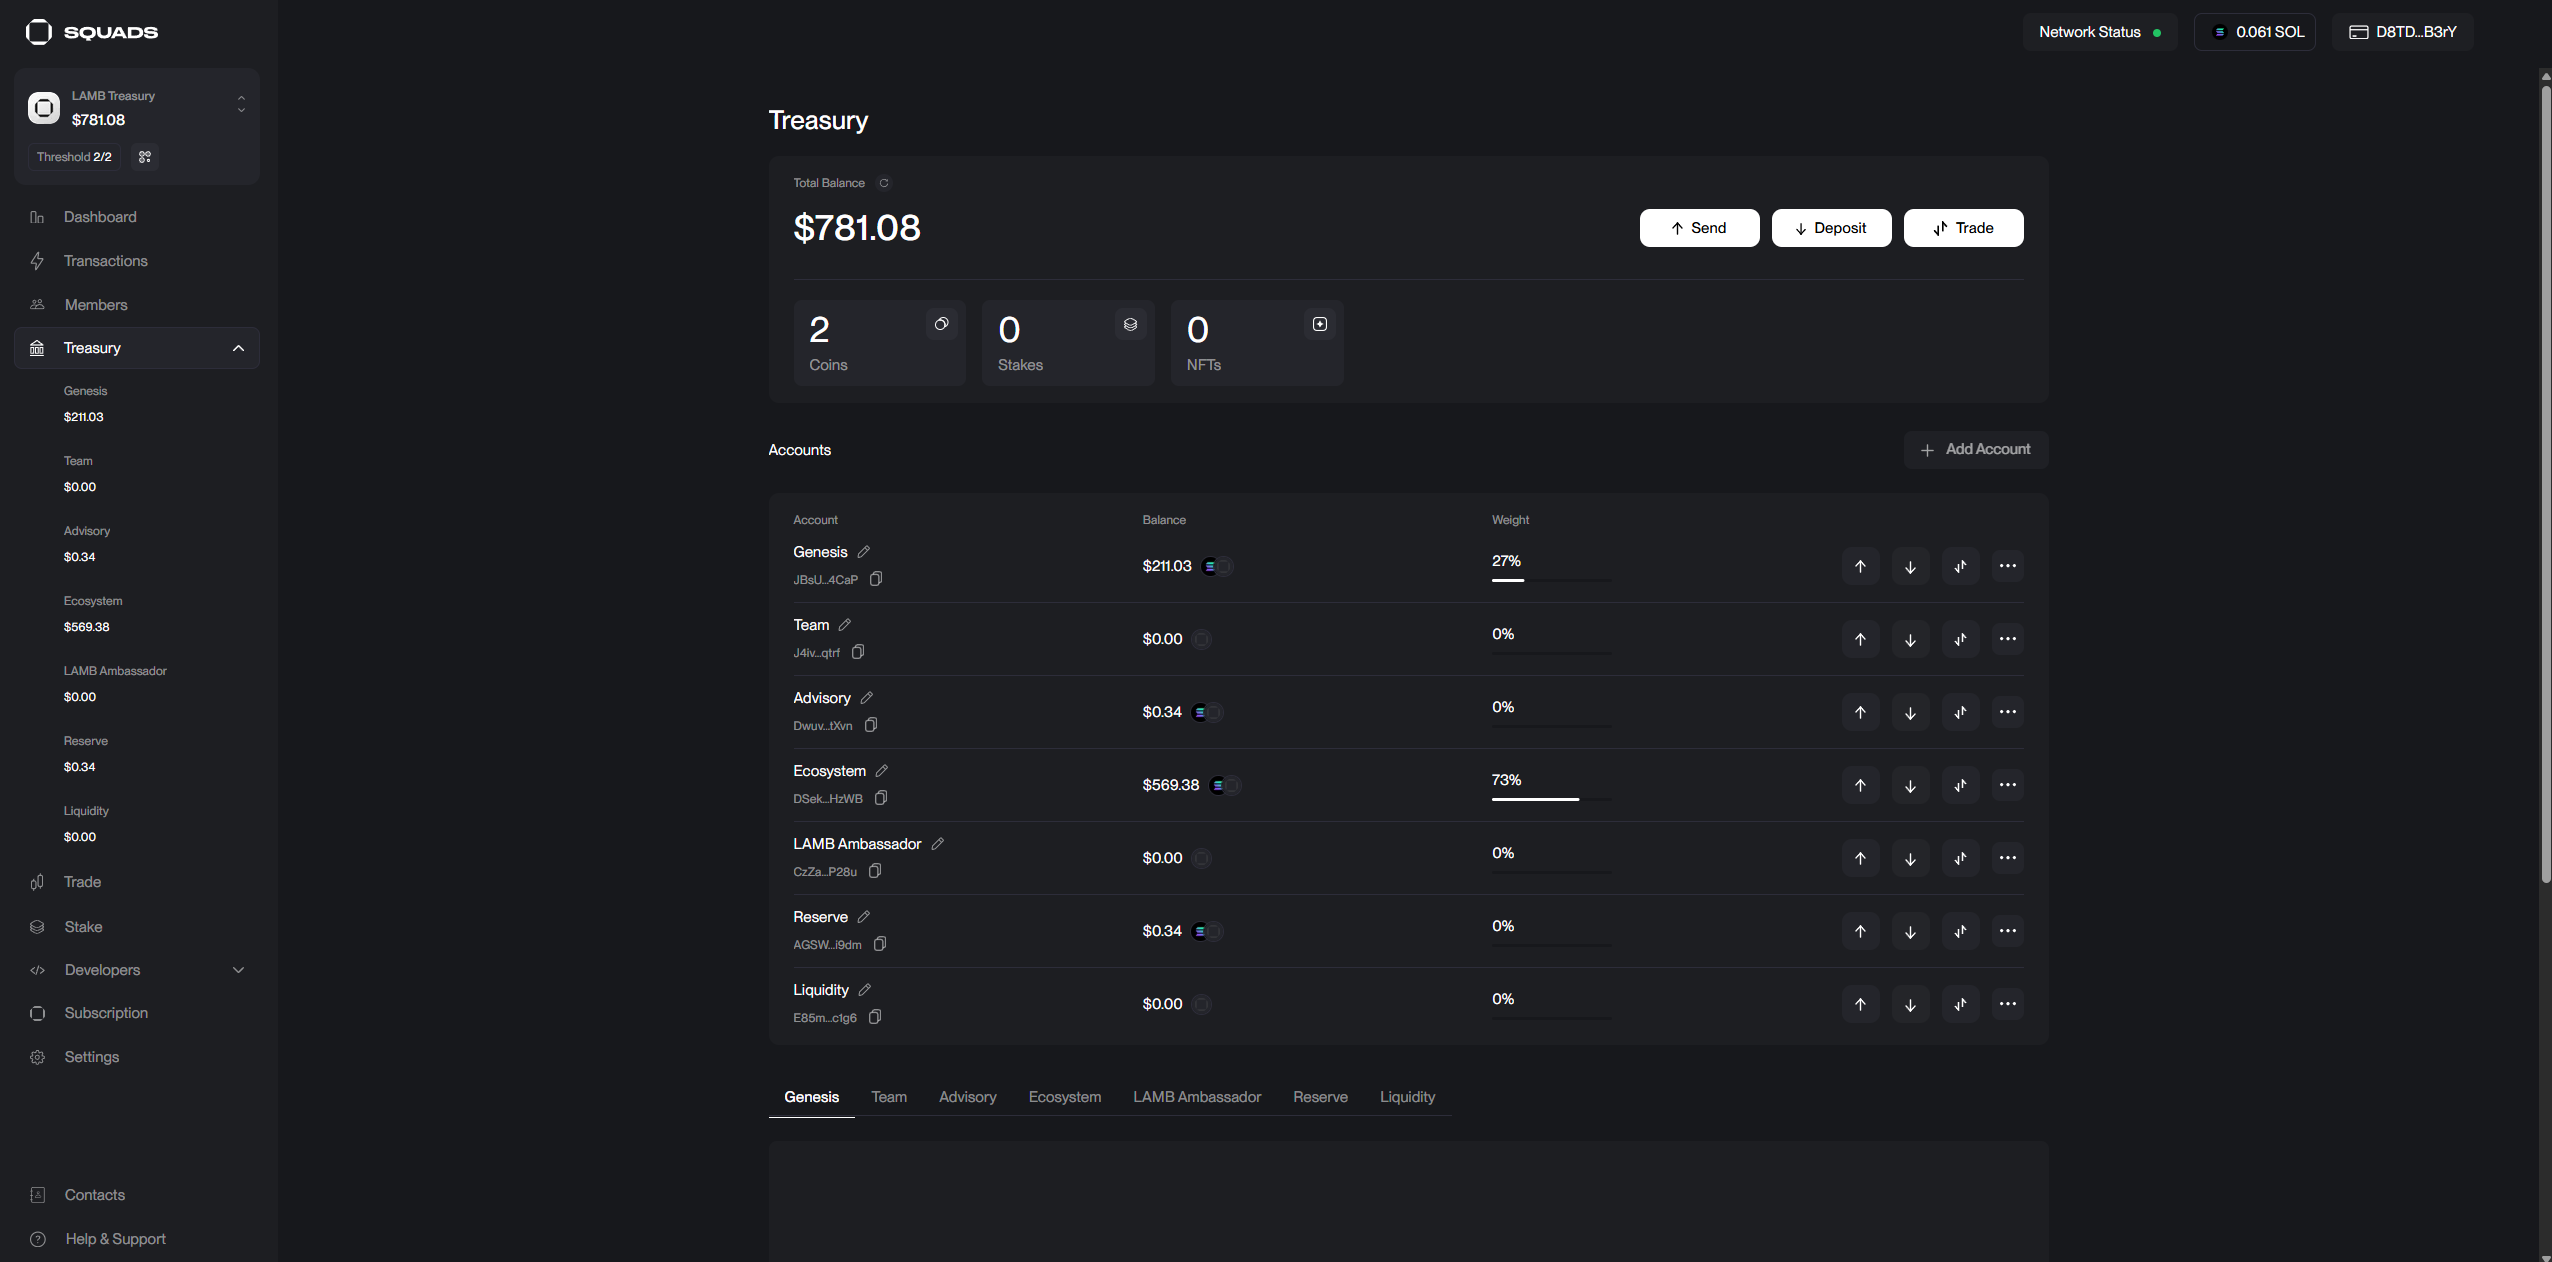Image resolution: width=2552 pixels, height=1262 pixels.
Task: Open the D8TD...B3rY wallet menu
Action: [2402, 32]
